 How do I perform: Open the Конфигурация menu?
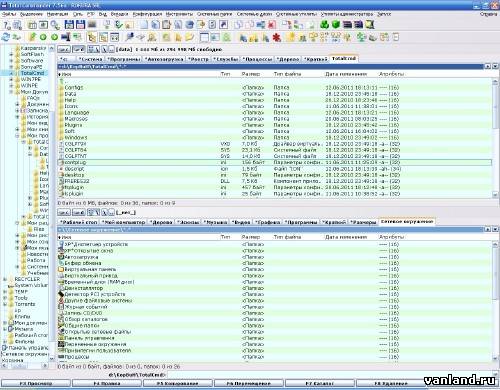point(147,14)
